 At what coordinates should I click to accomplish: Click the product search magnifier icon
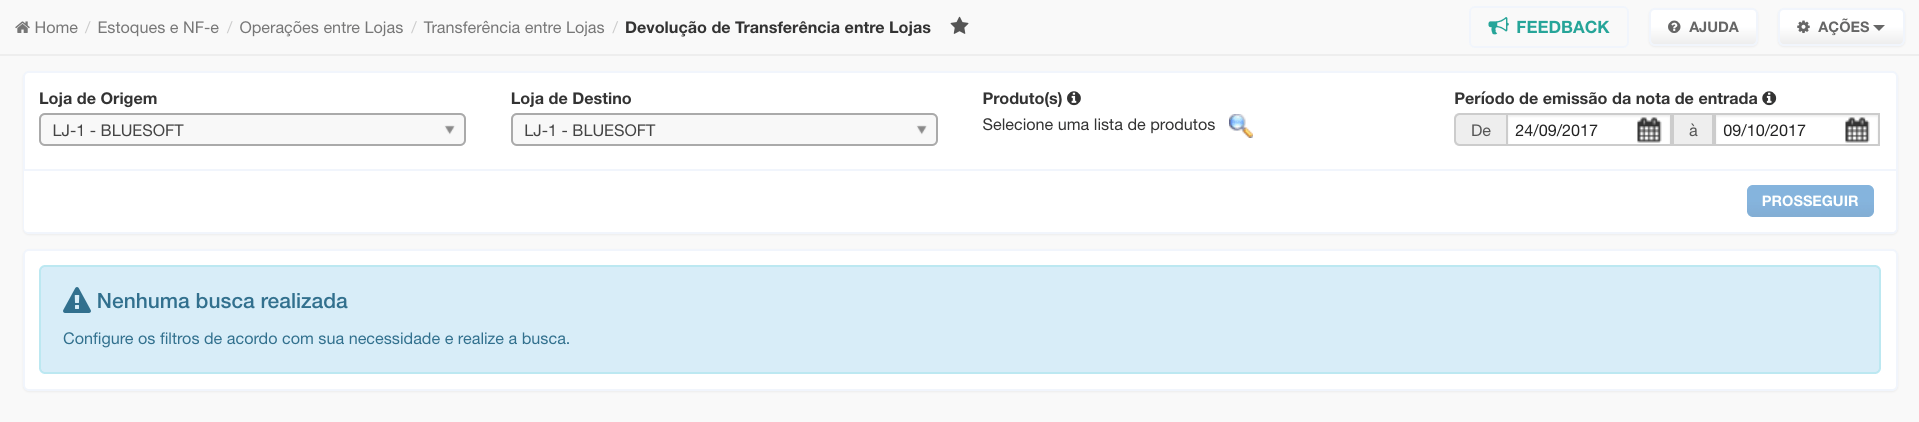point(1240,126)
